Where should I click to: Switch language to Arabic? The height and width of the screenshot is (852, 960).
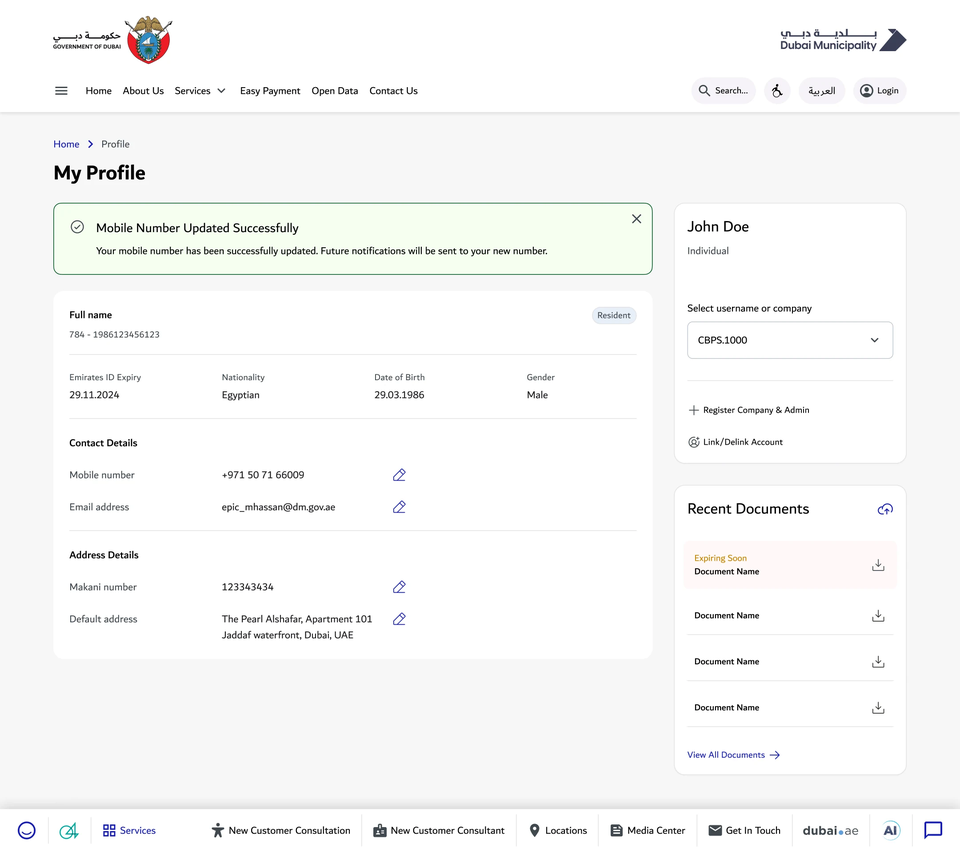[822, 91]
